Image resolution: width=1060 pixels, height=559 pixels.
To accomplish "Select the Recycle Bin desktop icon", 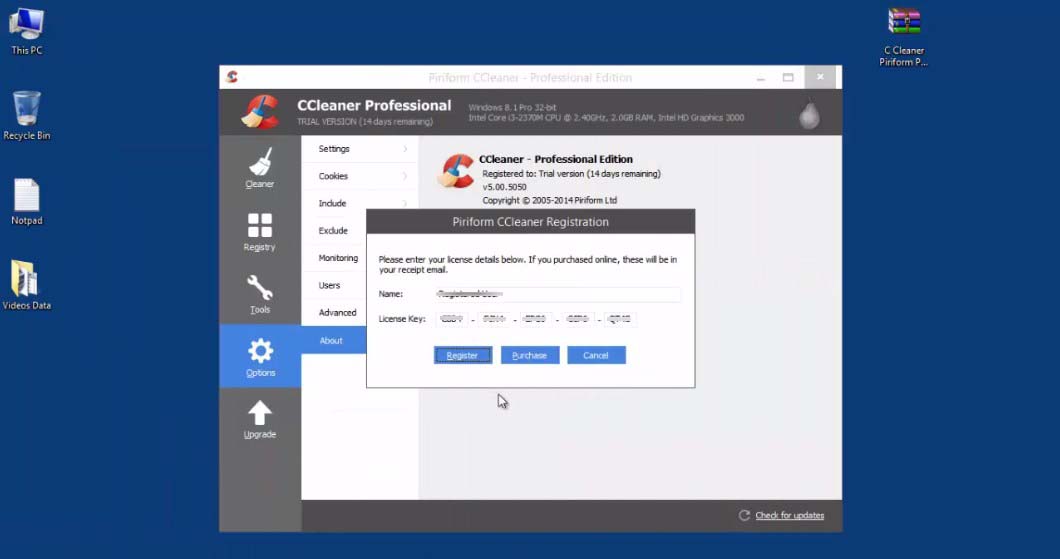I will (26, 116).
